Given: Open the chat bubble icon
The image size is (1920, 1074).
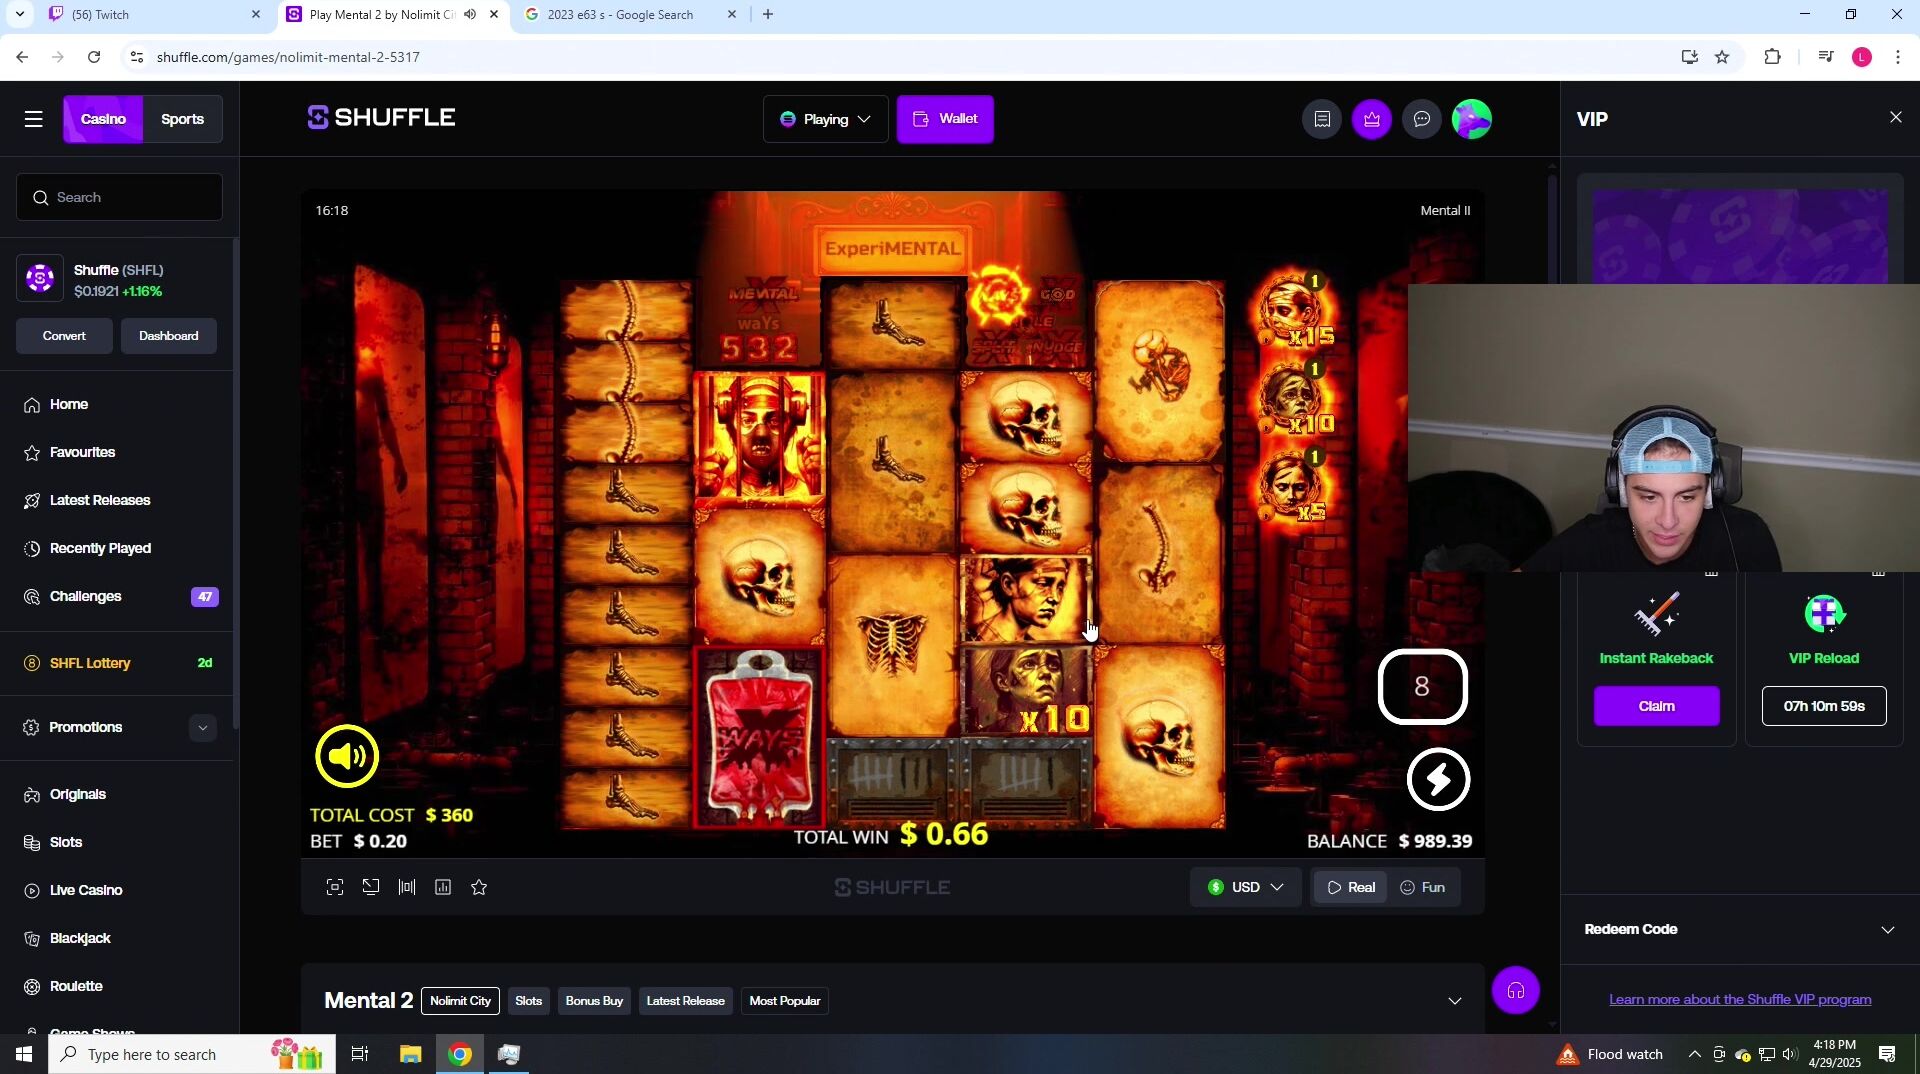Looking at the screenshot, I should 1422,119.
